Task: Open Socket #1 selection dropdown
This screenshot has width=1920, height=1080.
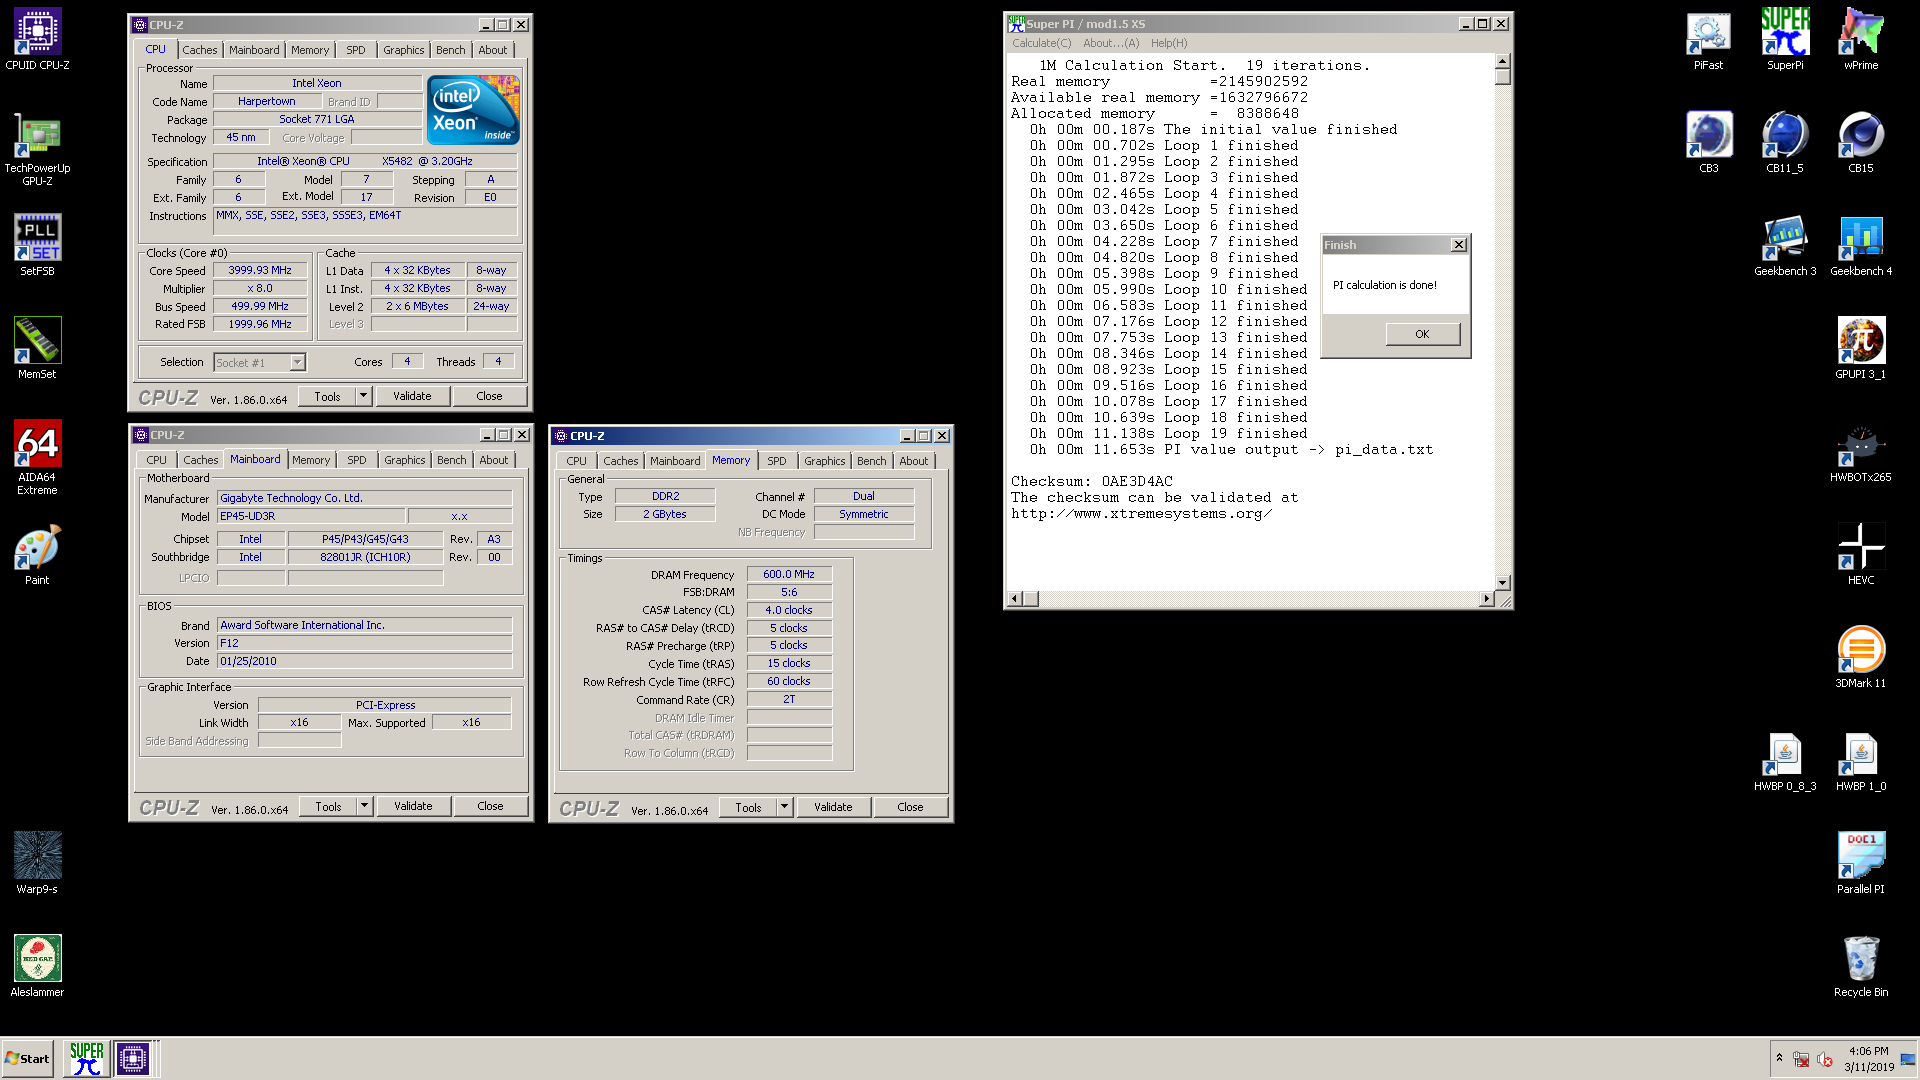Action: click(x=297, y=362)
